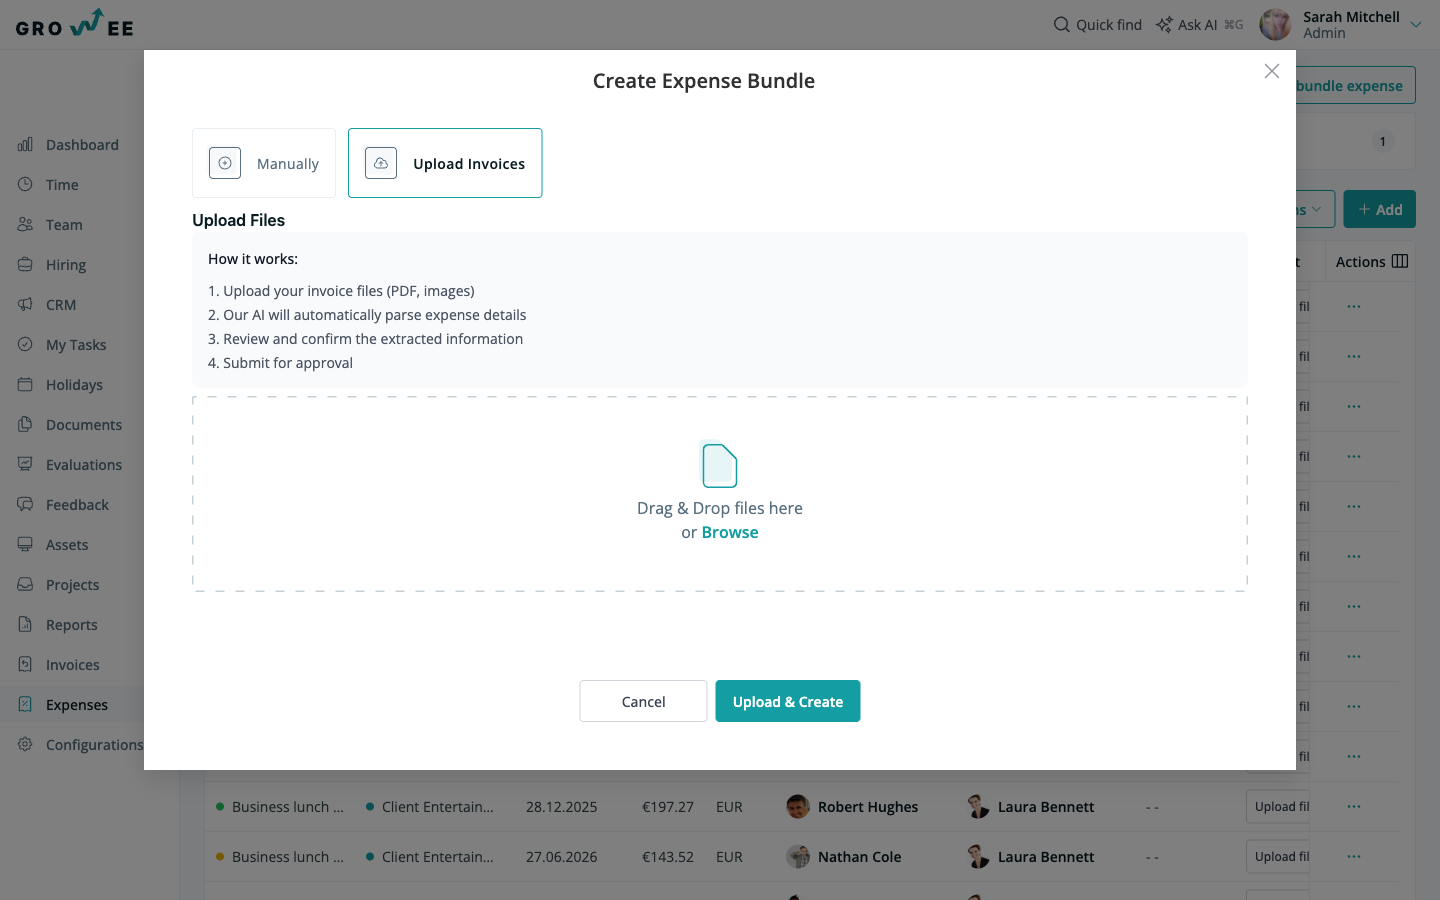Click the Quick find search icon
Viewport: 1440px width, 900px height.
(1062, 24)
